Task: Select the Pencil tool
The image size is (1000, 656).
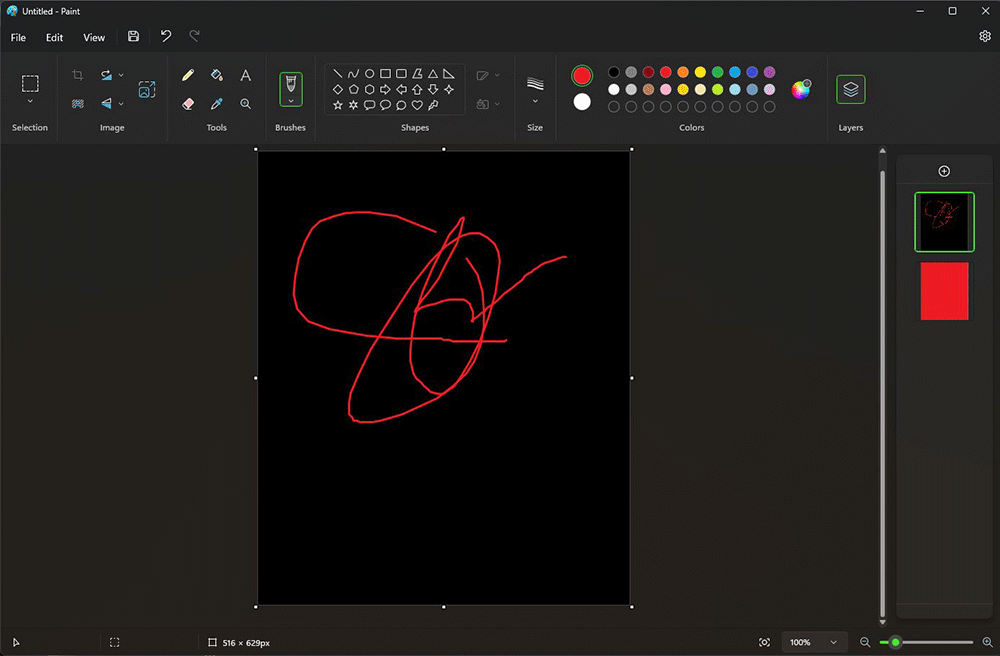Action: (x=188, y=75)
